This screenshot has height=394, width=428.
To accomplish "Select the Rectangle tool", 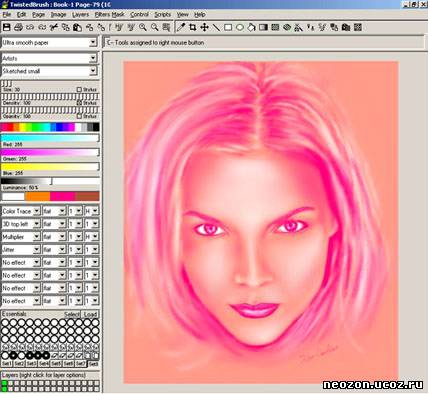I will (228, 27).
